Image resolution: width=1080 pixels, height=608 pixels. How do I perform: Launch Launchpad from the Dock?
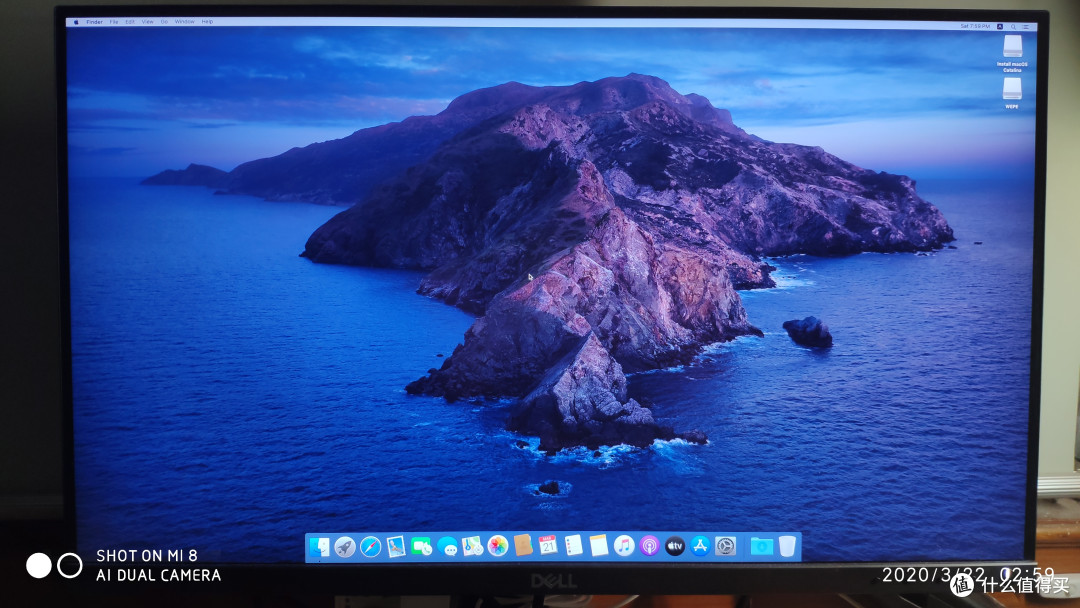click(x=345, y=547)
